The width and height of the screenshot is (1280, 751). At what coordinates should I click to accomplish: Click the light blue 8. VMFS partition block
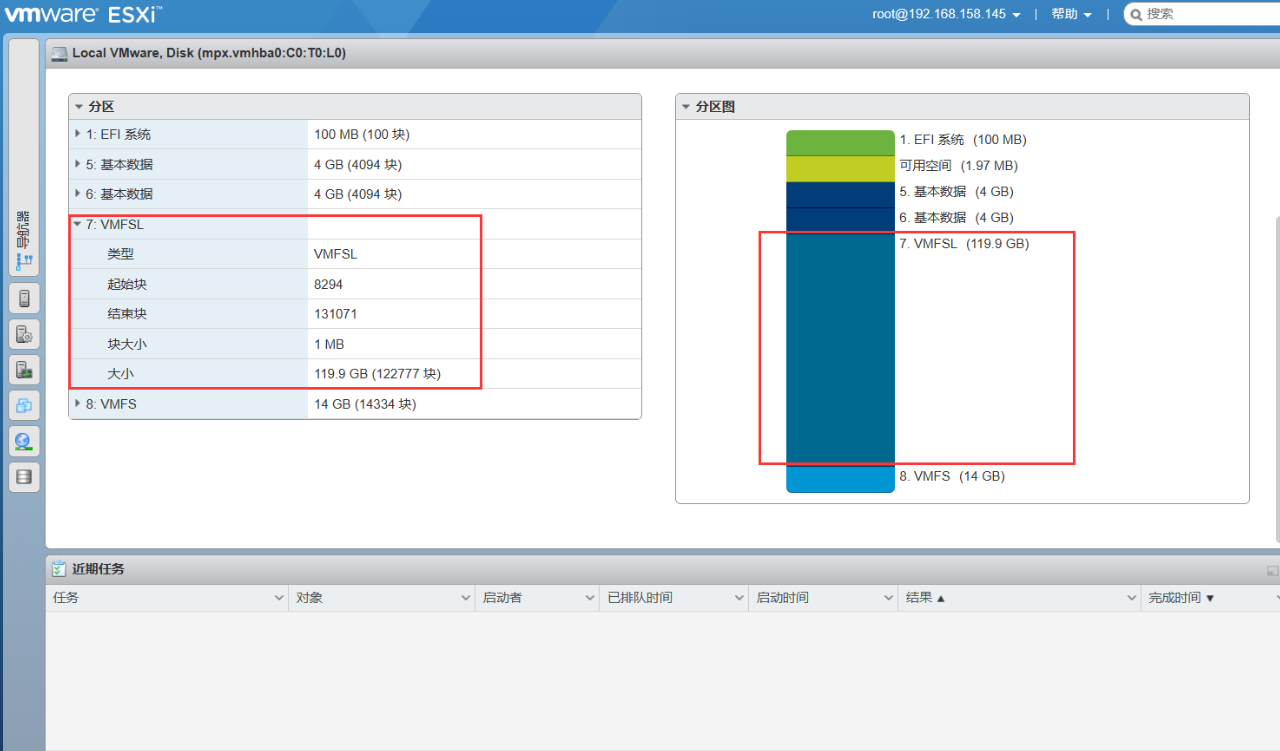click(x=840, y=478)
